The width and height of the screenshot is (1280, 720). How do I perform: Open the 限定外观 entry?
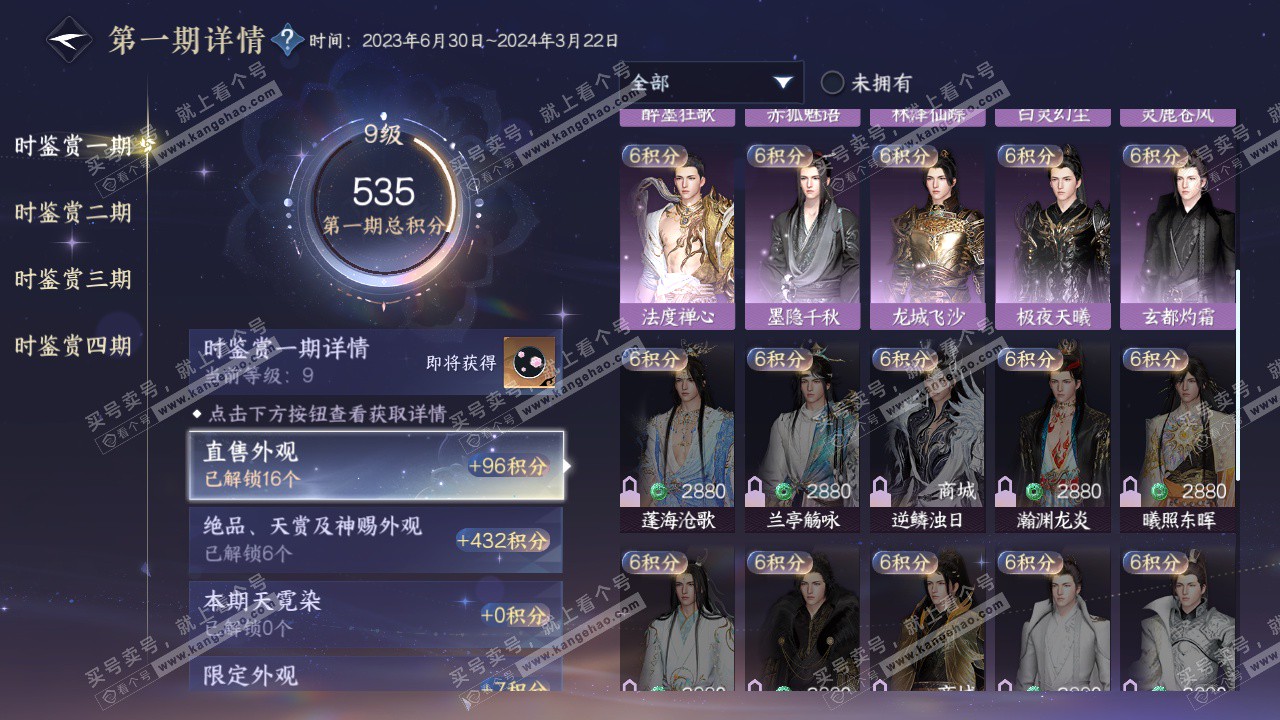[376, 673]
